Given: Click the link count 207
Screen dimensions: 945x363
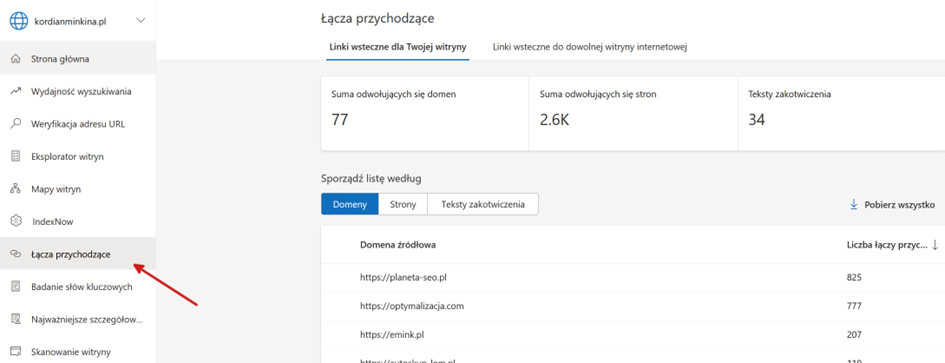Looking at the screenshot, I should [x=854, y=335].
